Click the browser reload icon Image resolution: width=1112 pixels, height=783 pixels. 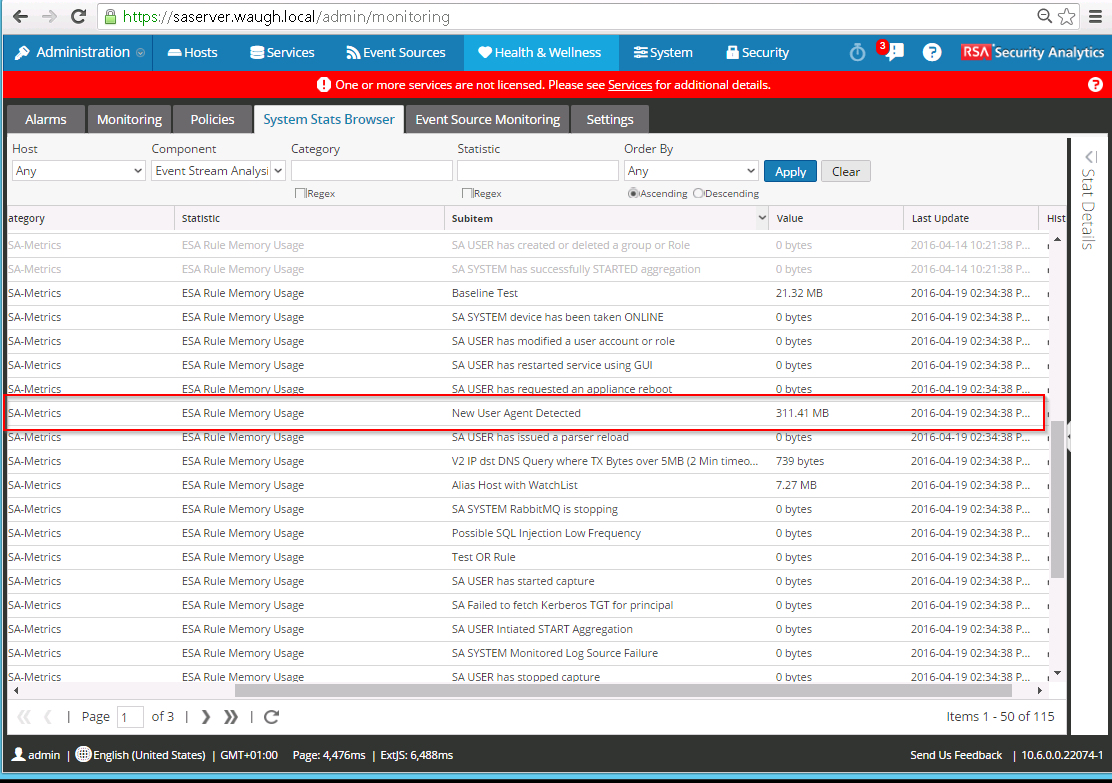pyautogui.click(x=78, y=17)
